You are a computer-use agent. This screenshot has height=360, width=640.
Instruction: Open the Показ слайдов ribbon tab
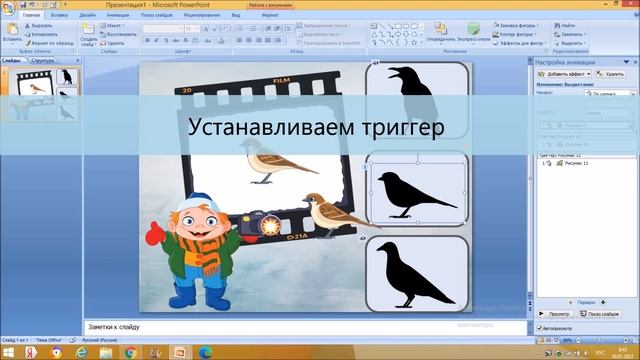pos(156,15)
